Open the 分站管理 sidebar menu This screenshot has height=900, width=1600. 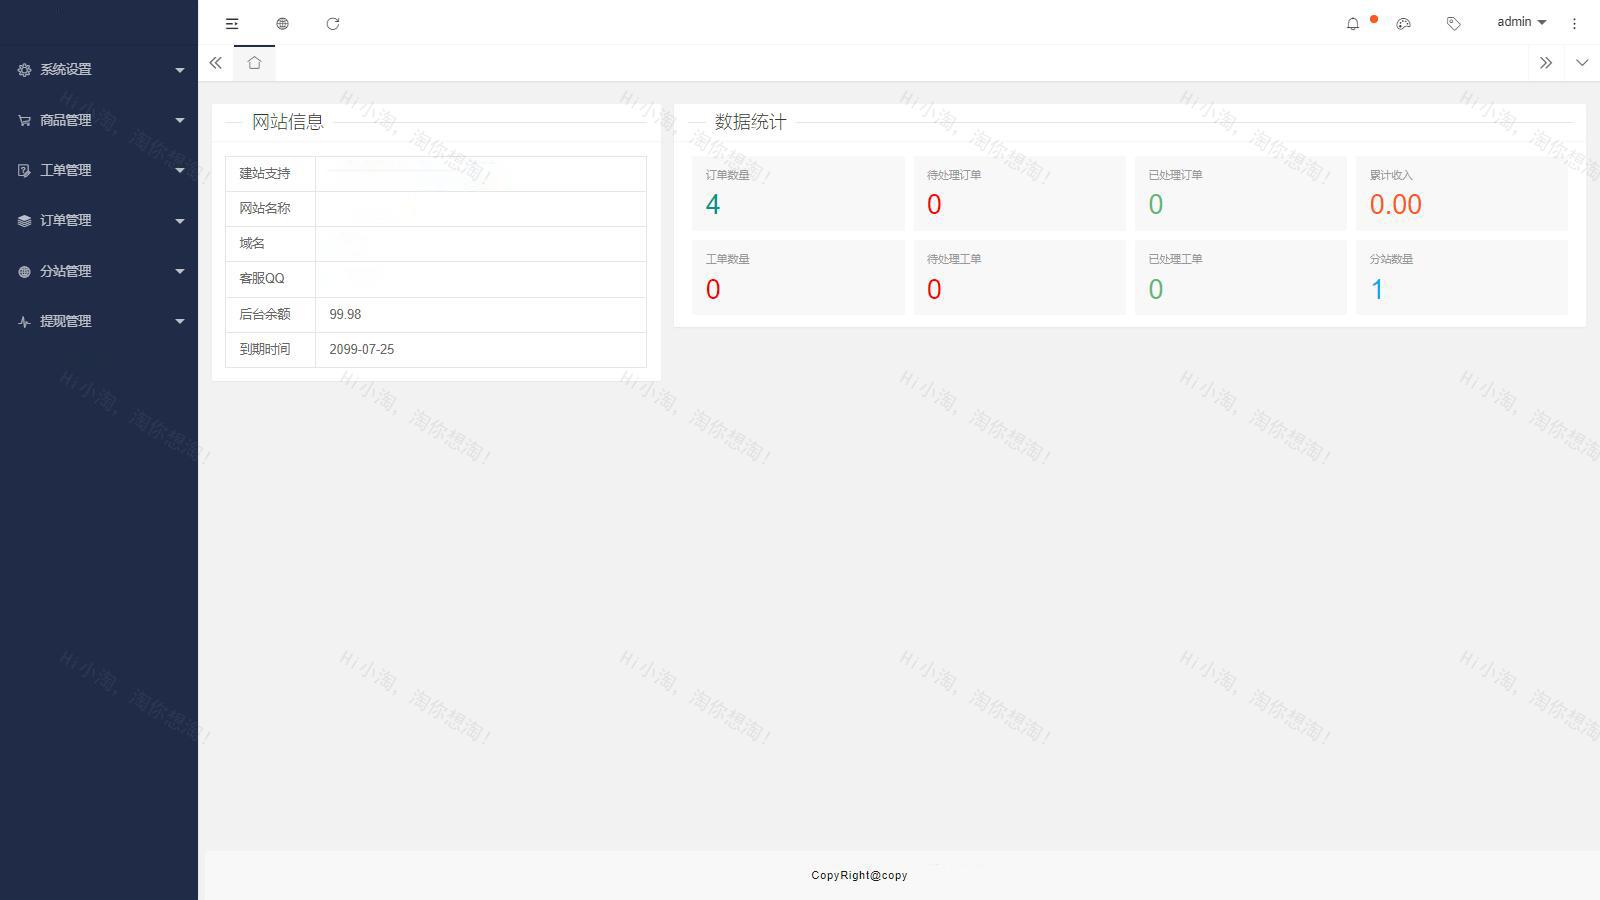coord(99,271)
